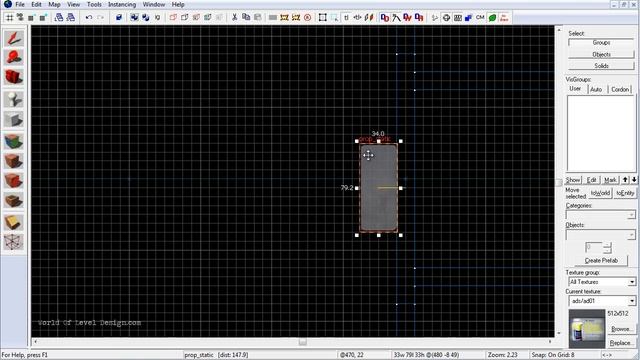
Task: Click the green leaf toolbar icon
Action: [492, 18]
